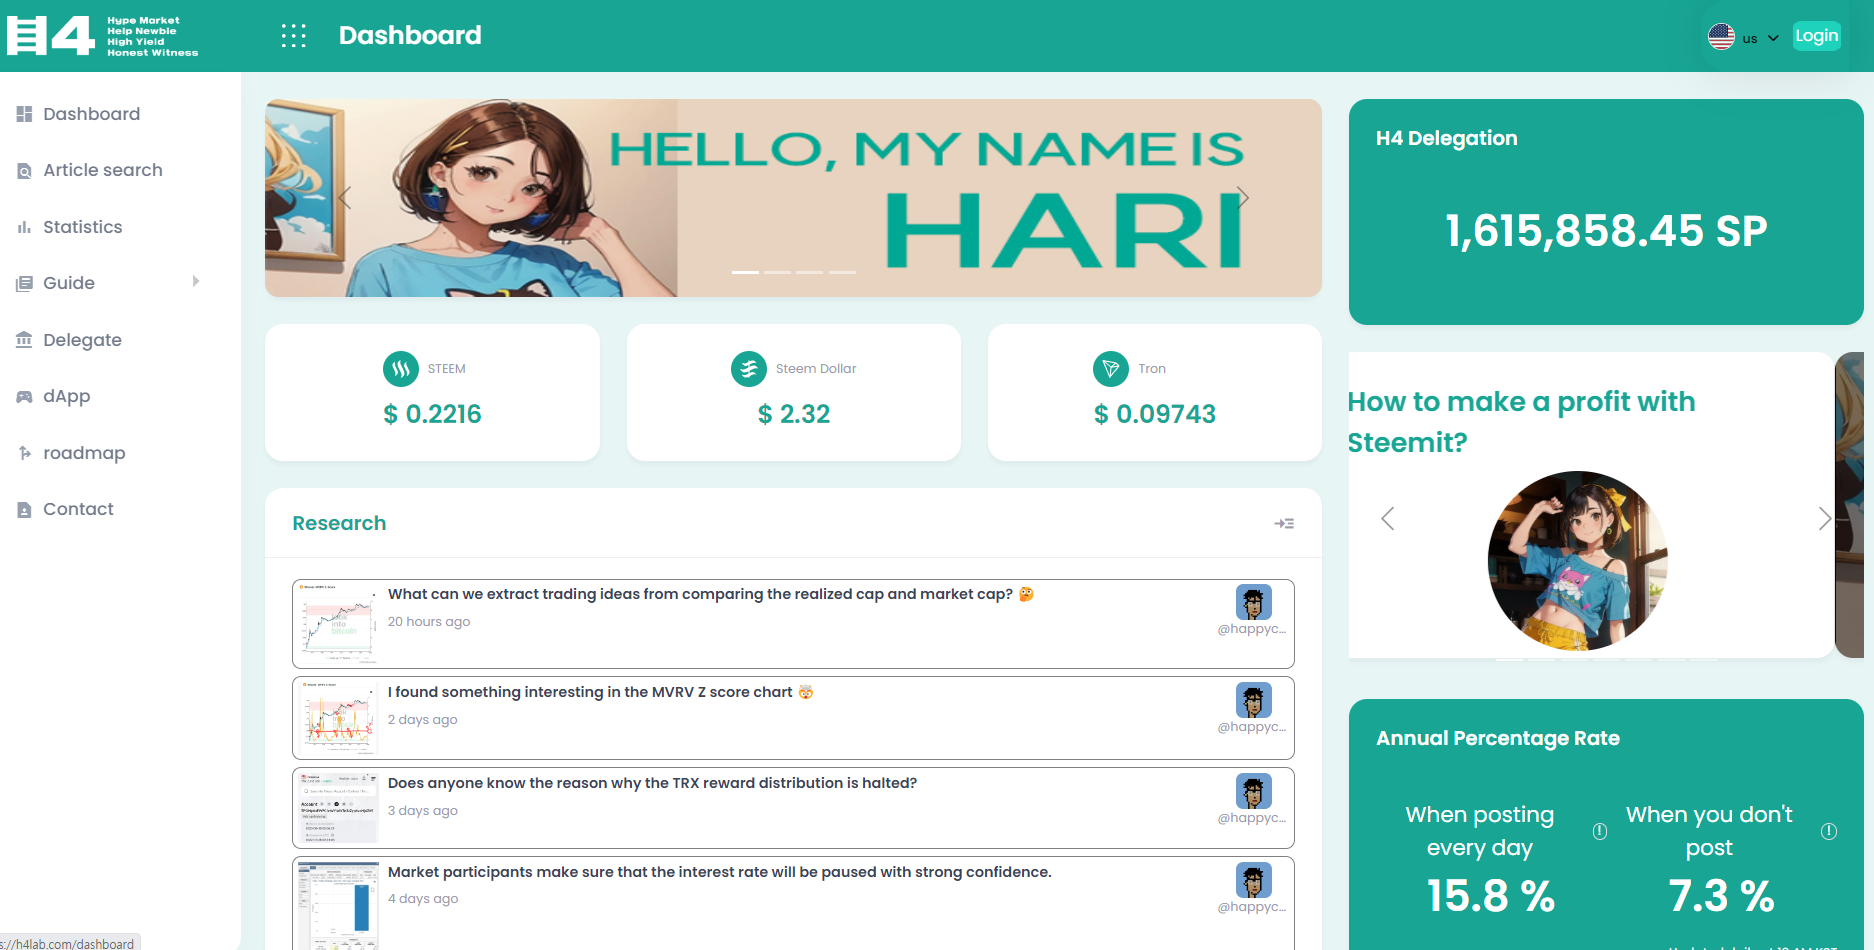
Task: Click the 'Annual Percentage Rate' card title
Action: (1498, 738)
